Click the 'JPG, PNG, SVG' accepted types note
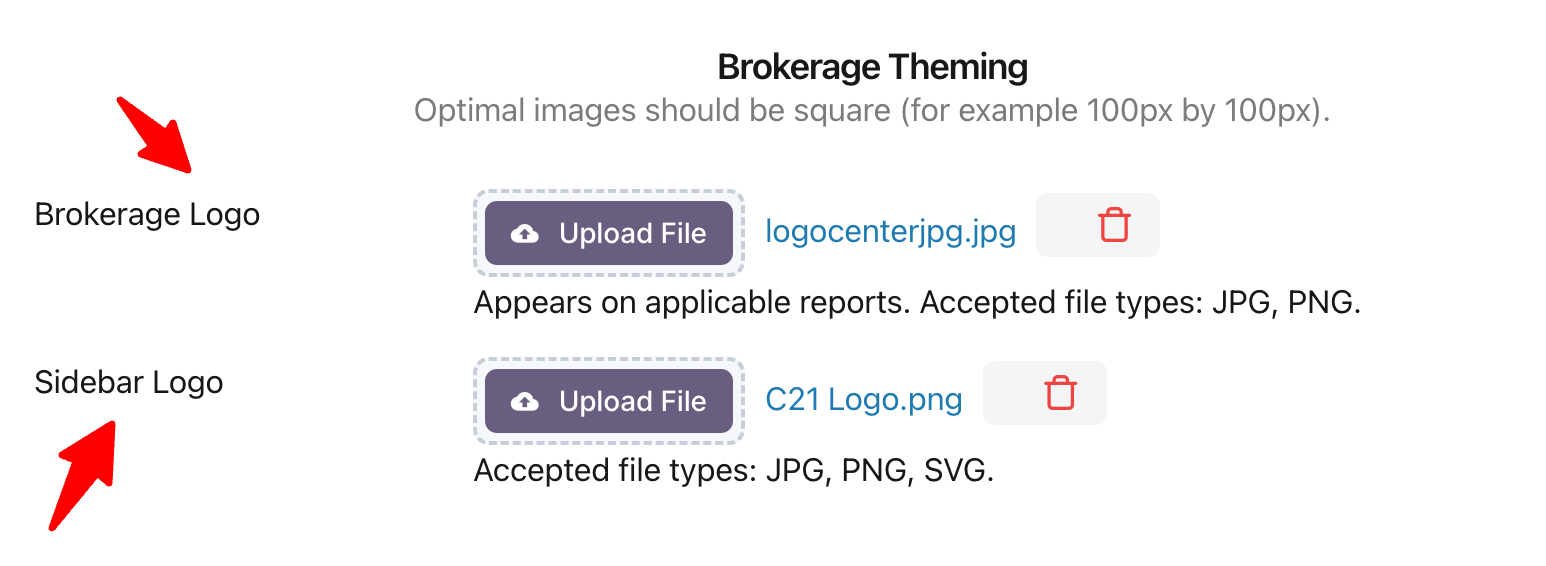Viewport: 1546px width, 566px height. (880, 470)
